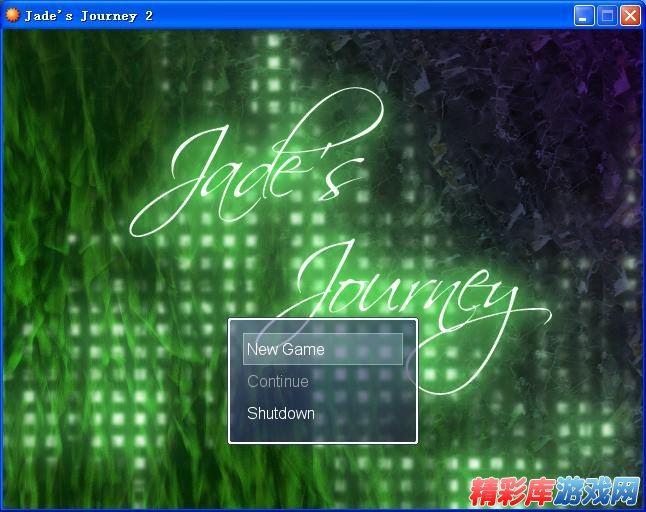Click the top border of the menu box
The height and width of the screenshot is (512, 646).
coord(322,319)
